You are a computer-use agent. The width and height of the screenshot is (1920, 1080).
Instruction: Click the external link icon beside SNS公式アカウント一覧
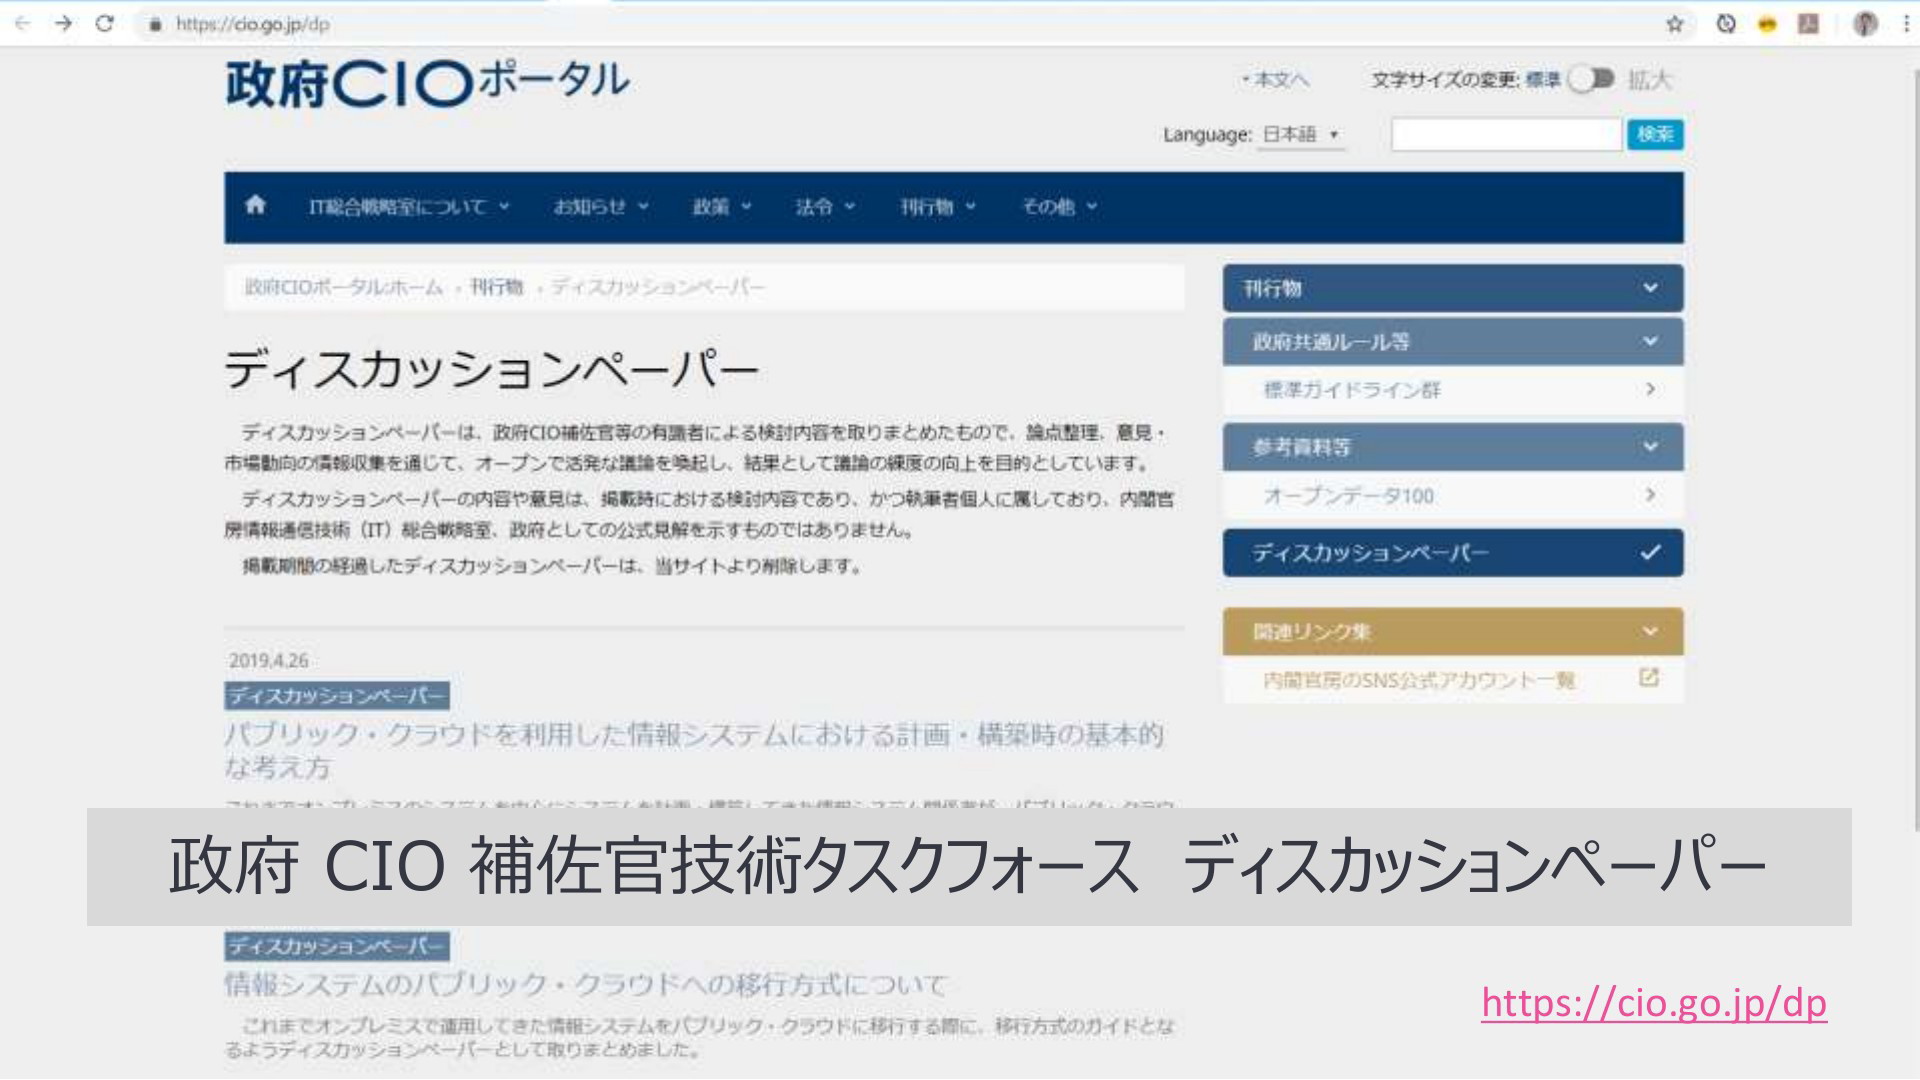[1649, 678]
